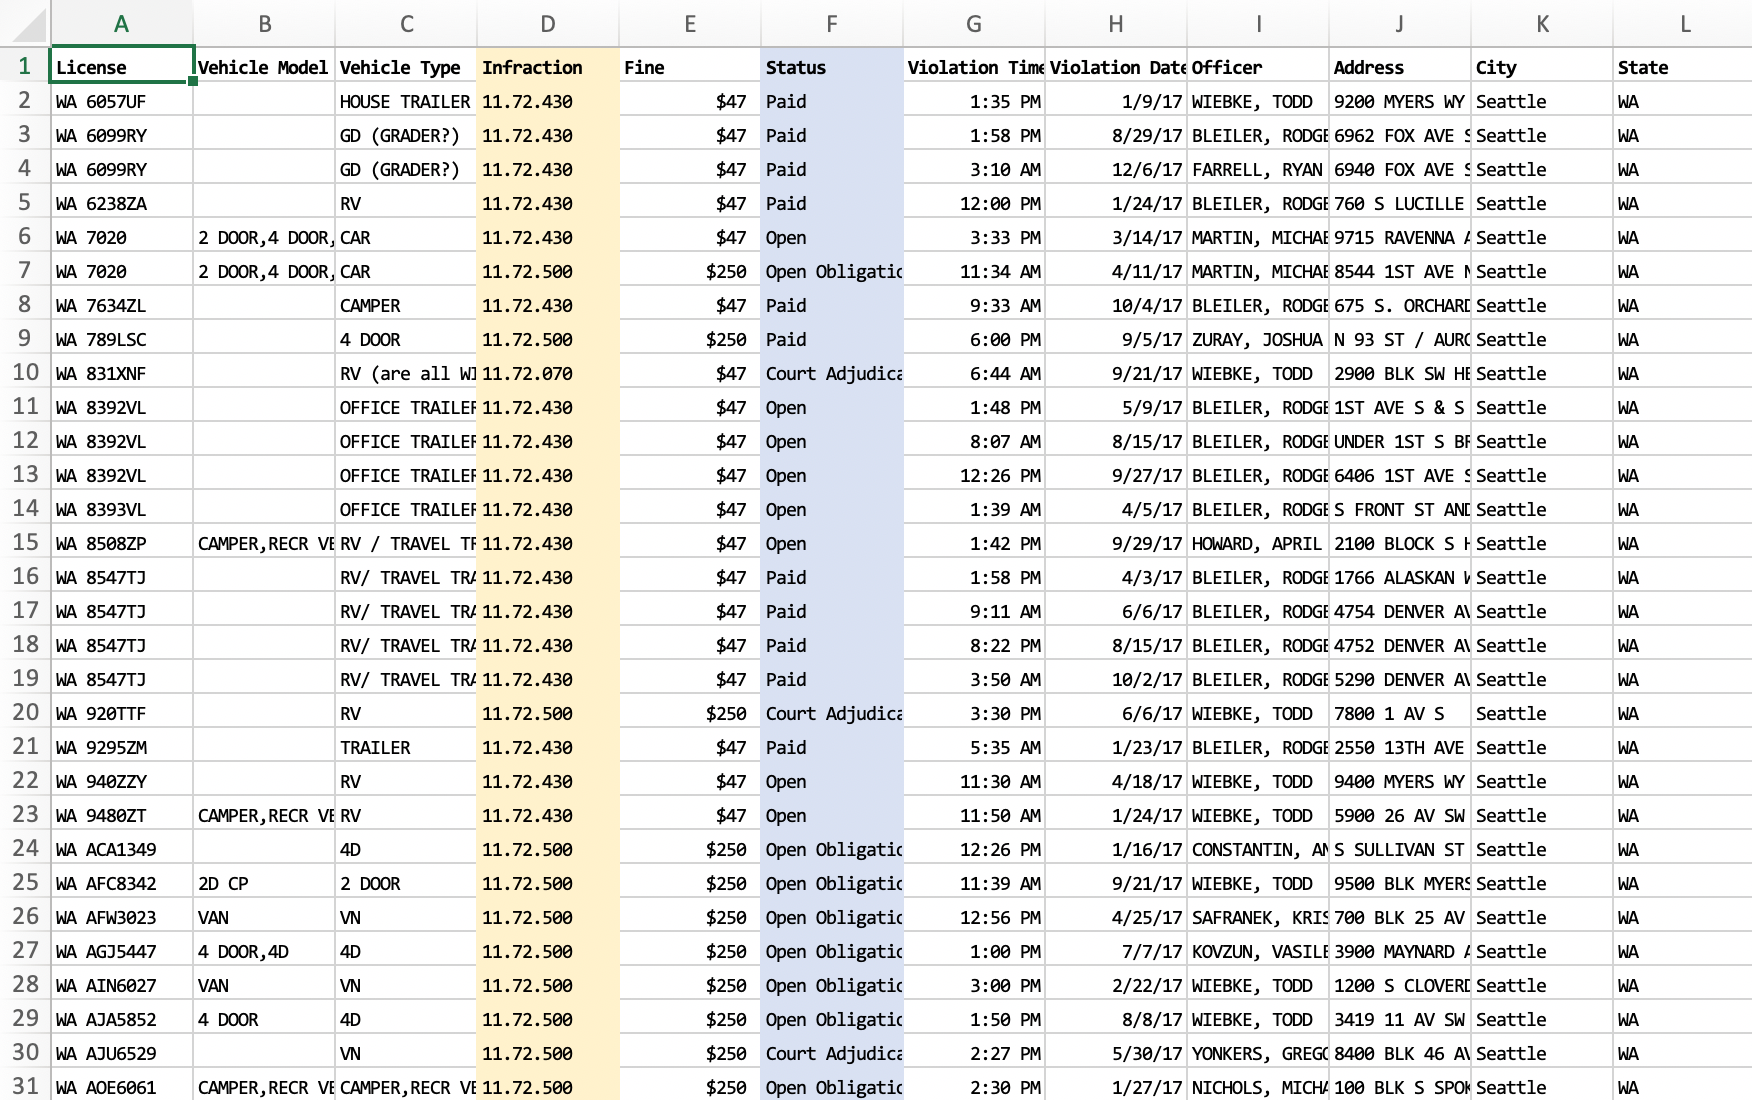The width and height of the screenshot is (1752, 1100).
Task: Click the State header cell
Action: pyautogui.click(x=1683, y=67)
